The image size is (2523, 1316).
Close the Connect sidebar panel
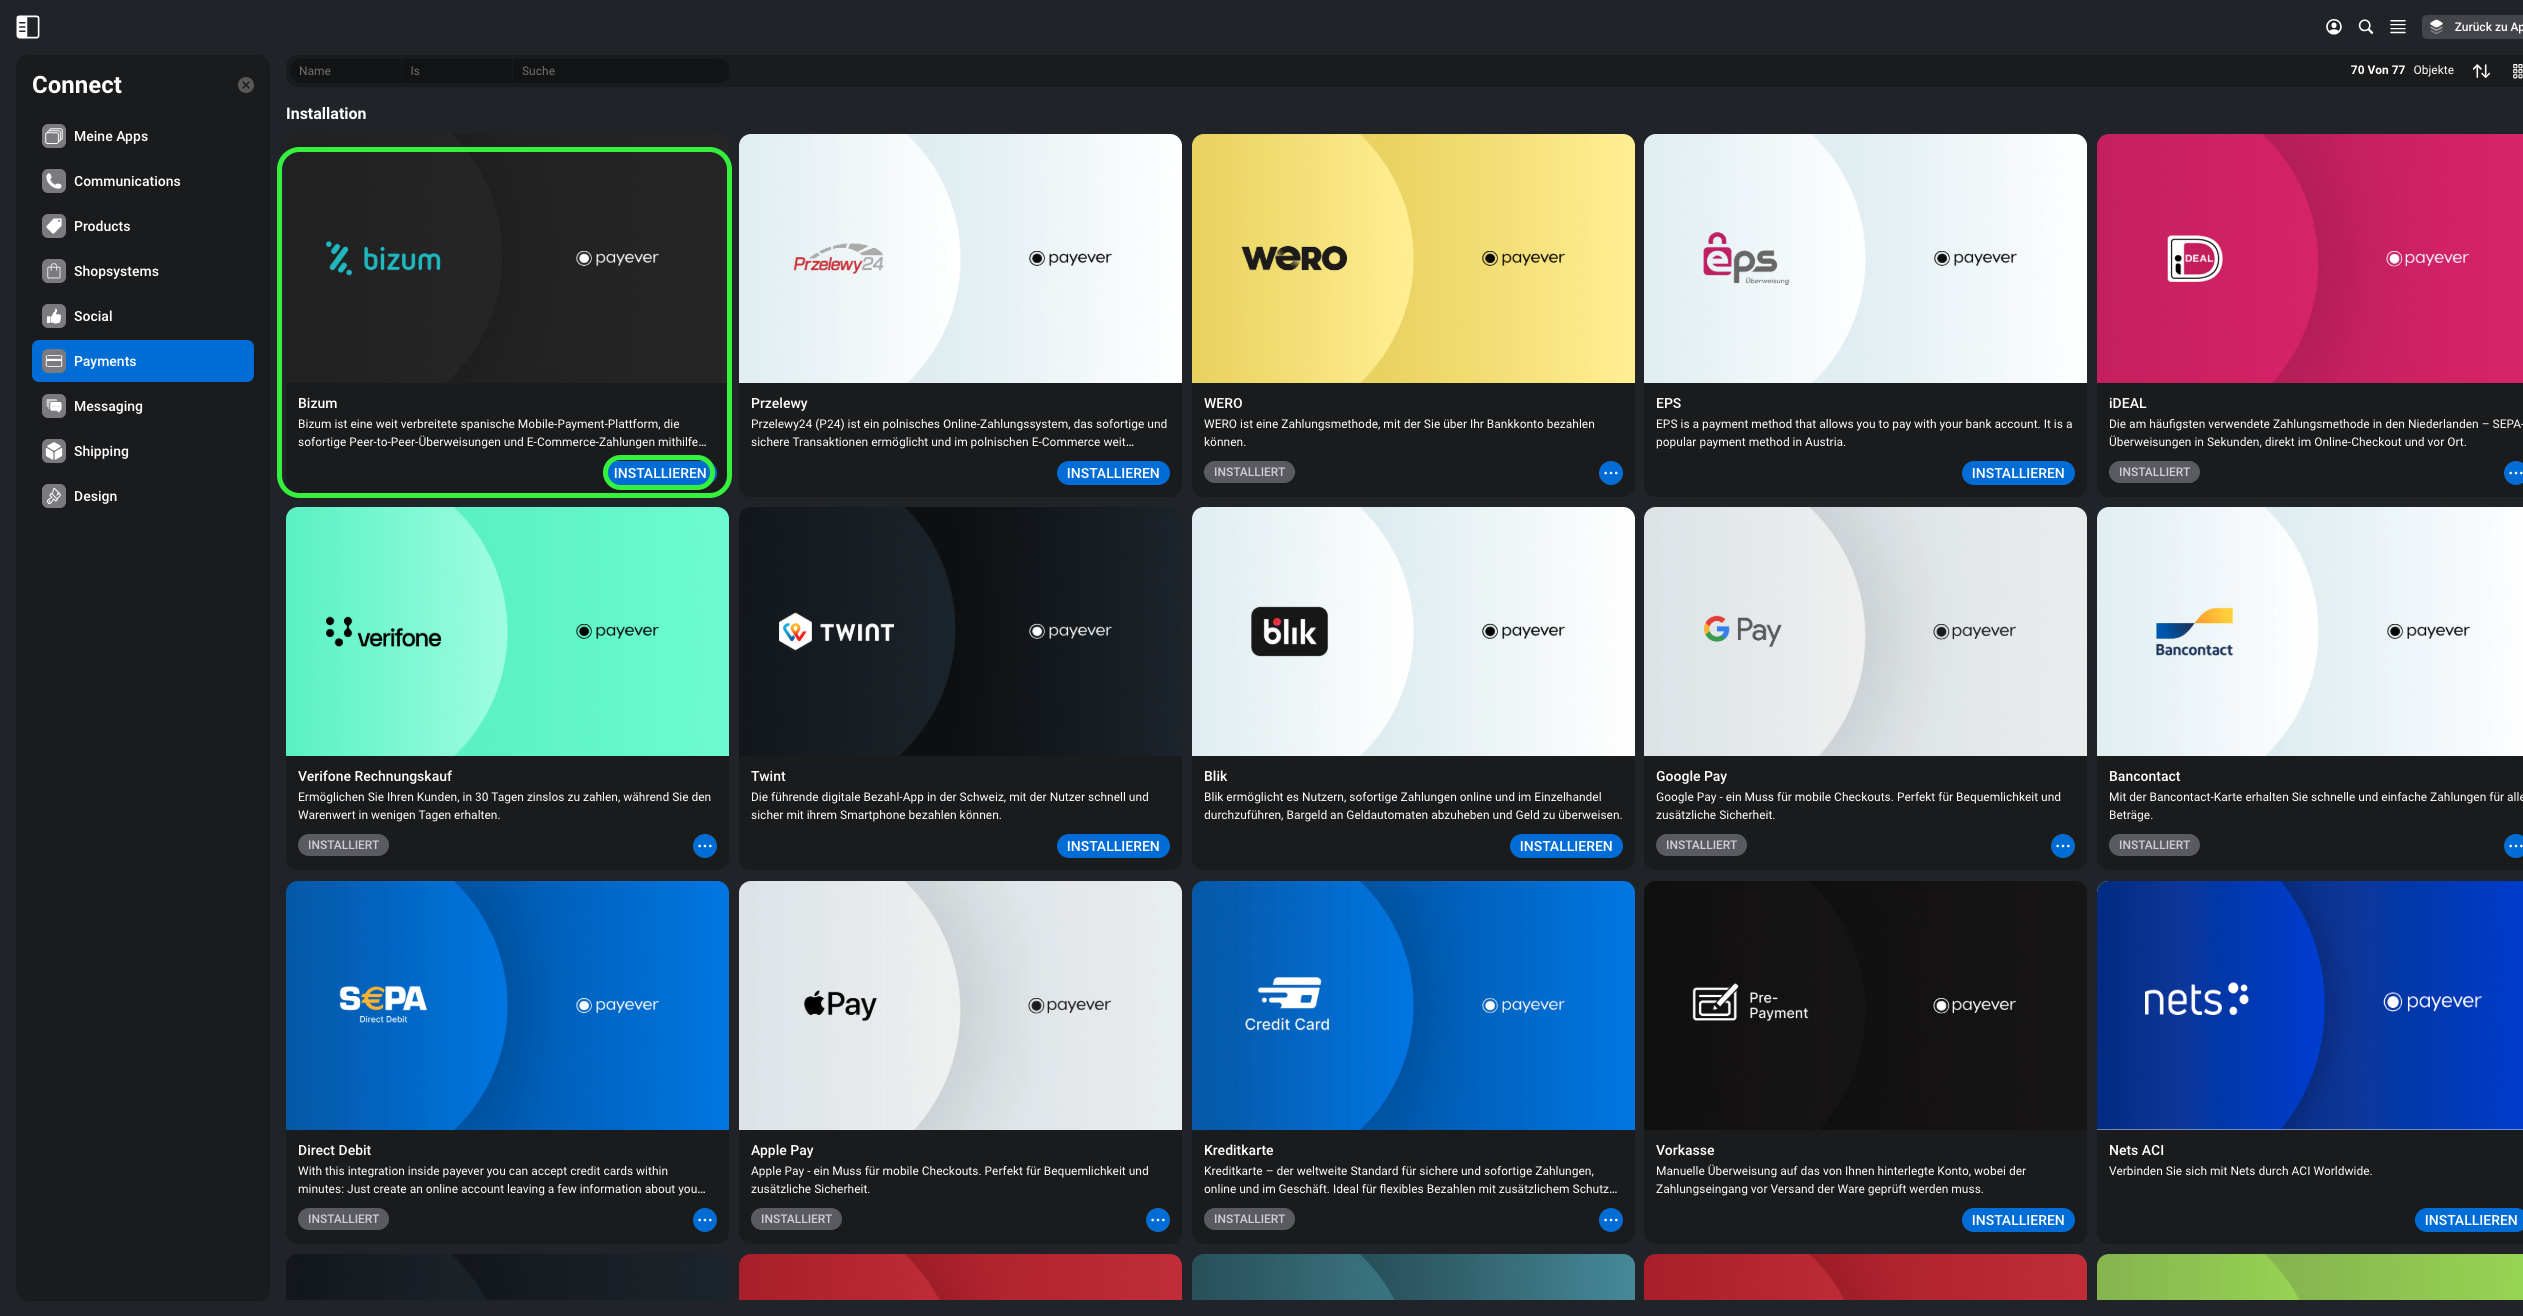(246, 85)
